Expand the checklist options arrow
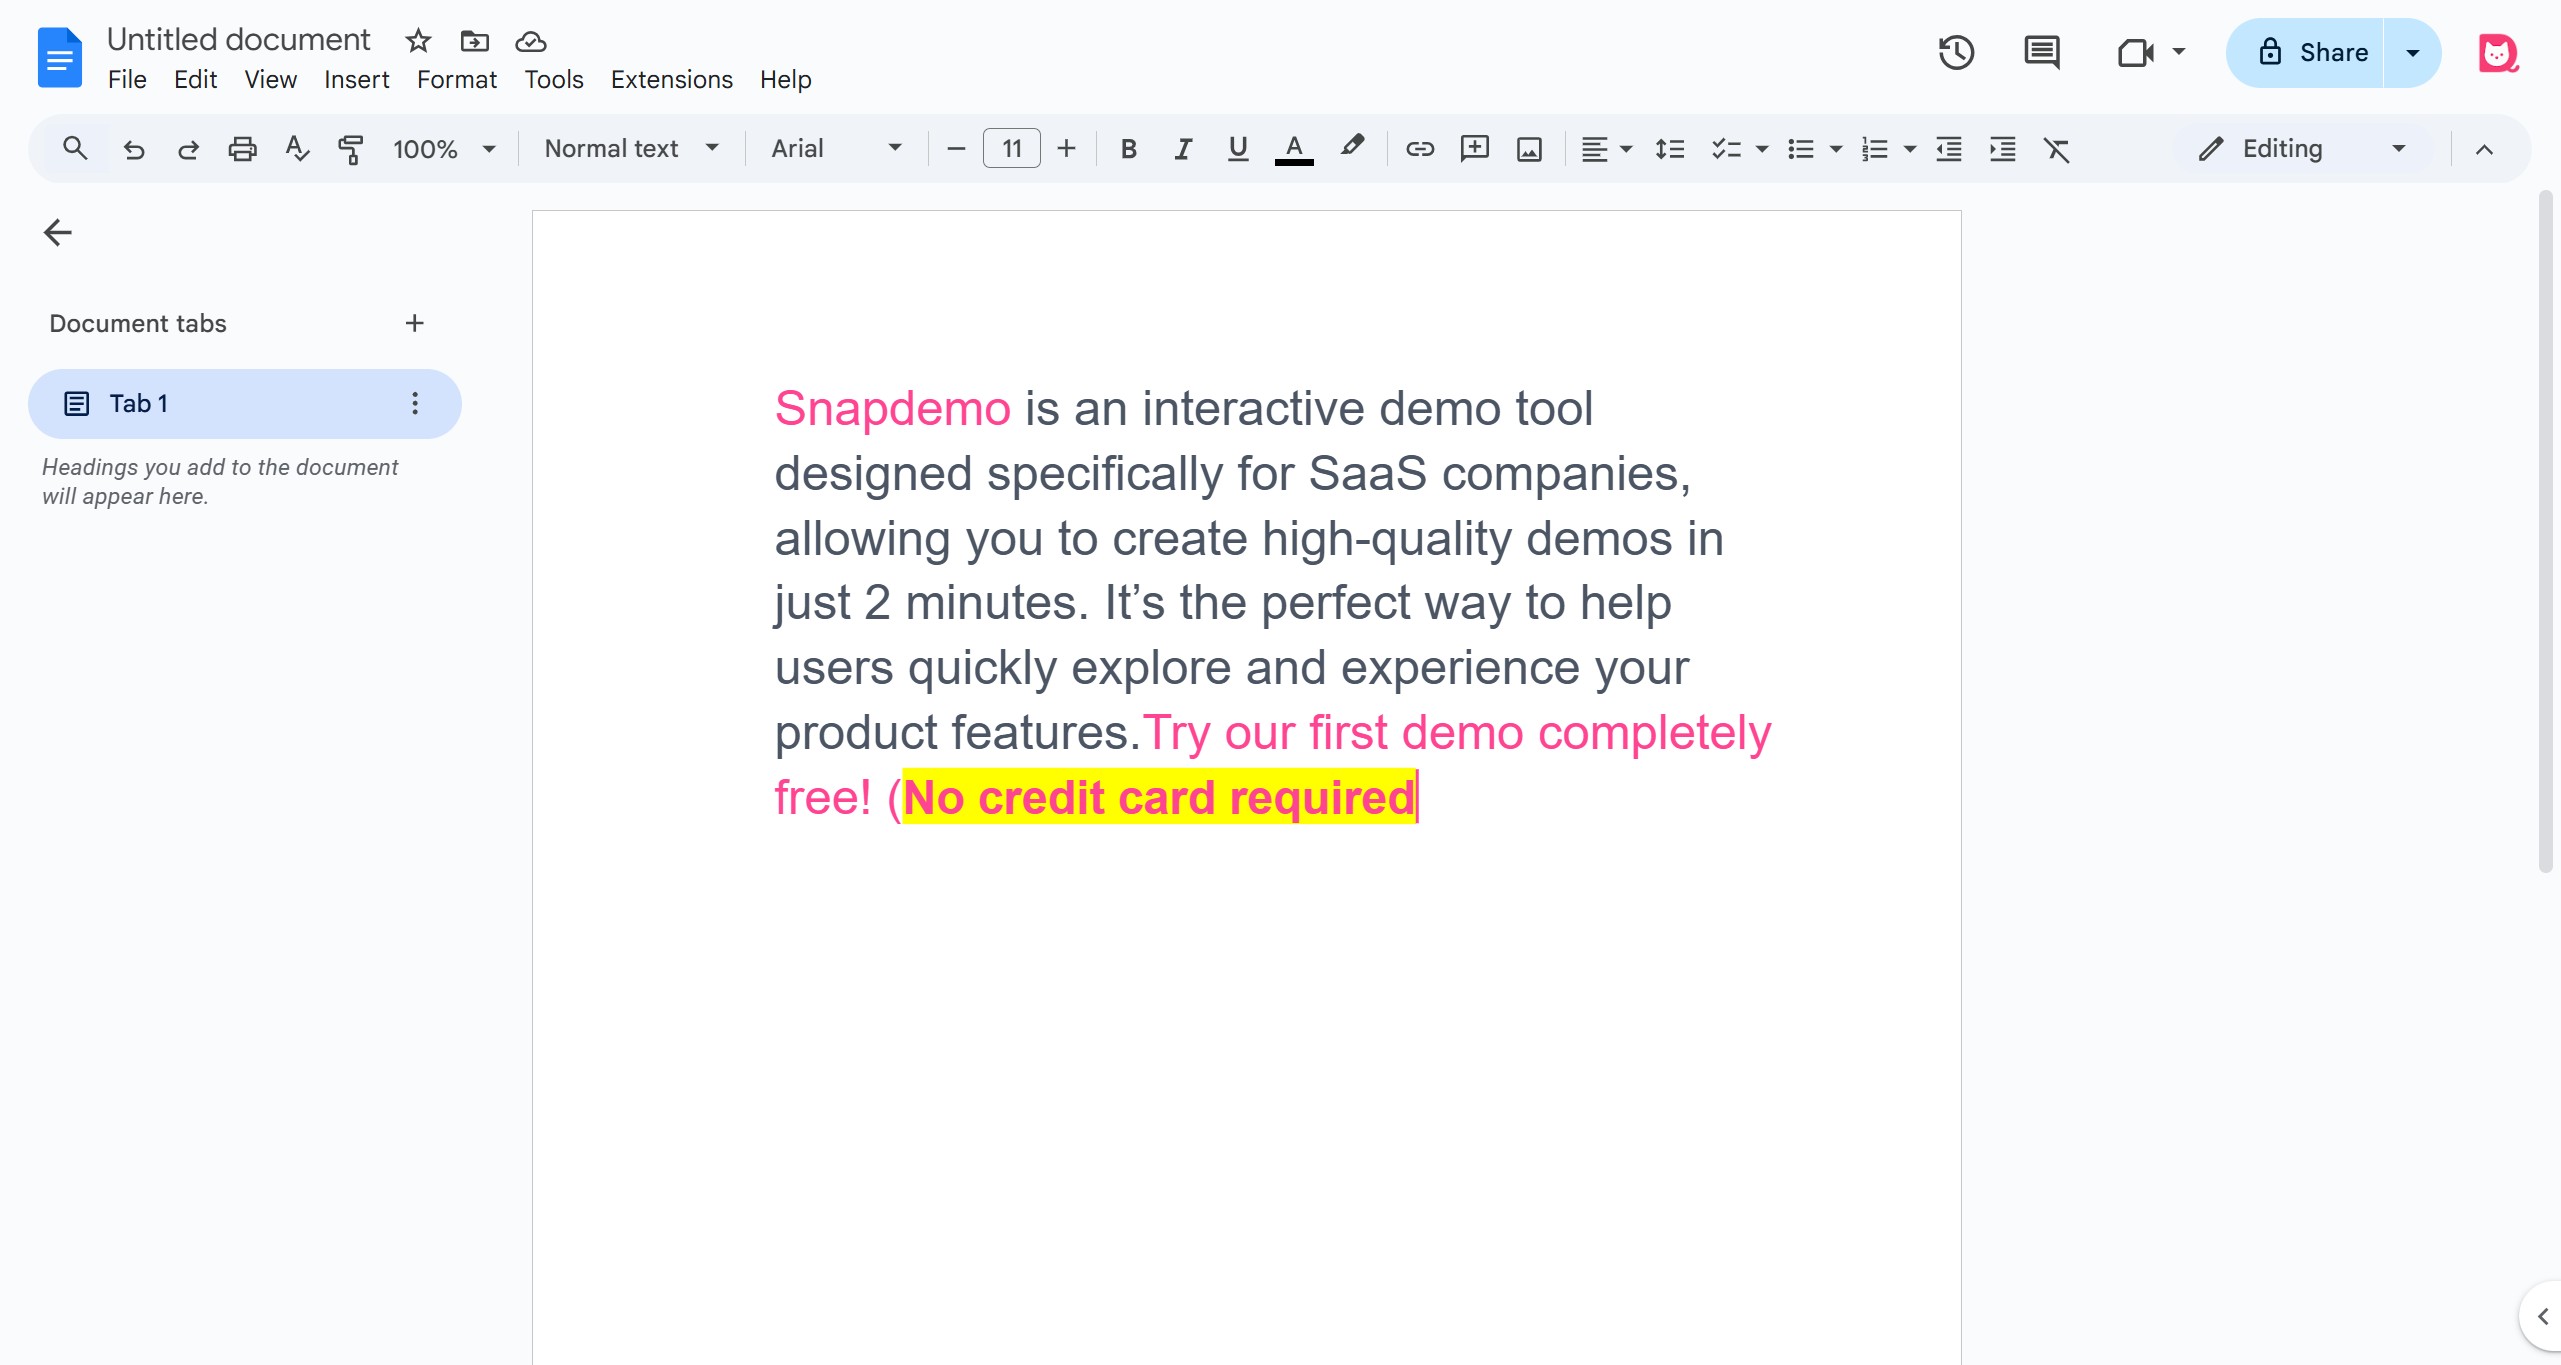The width and height of the screenshot is (2561, 1365). pyautogui.click(x=1762, y=149)
